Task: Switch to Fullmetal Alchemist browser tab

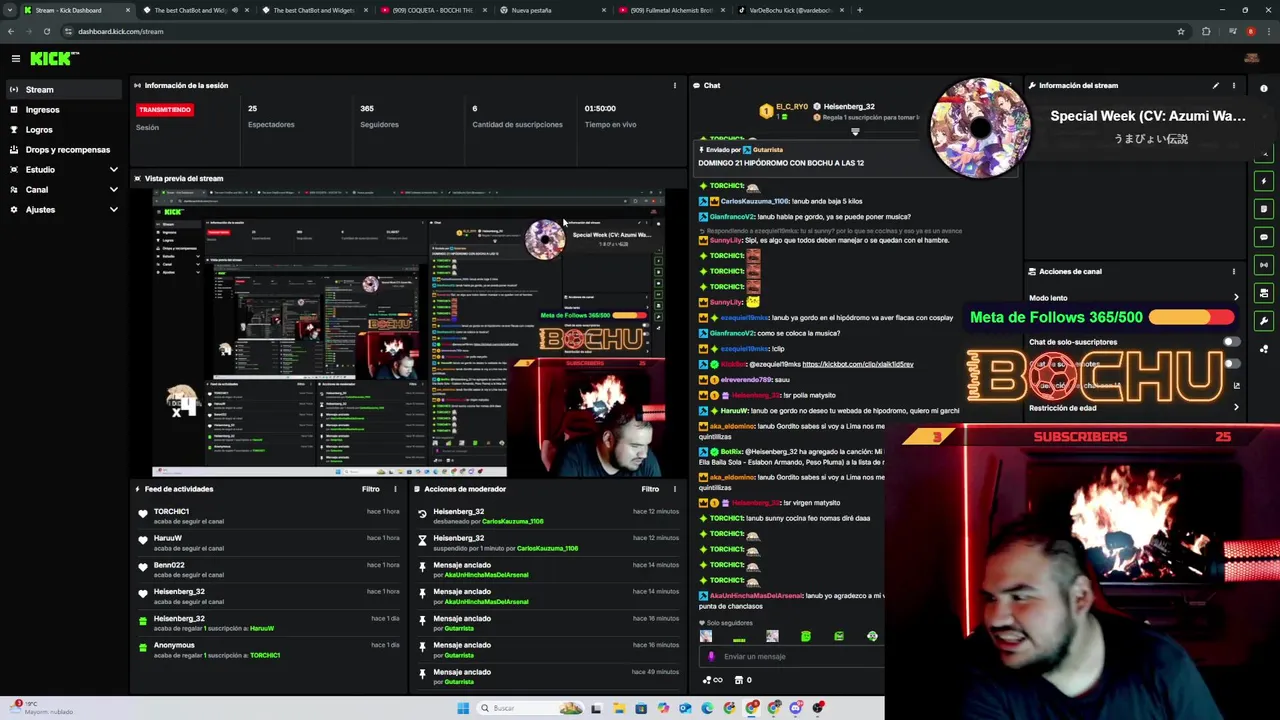Action: (672, 10)
